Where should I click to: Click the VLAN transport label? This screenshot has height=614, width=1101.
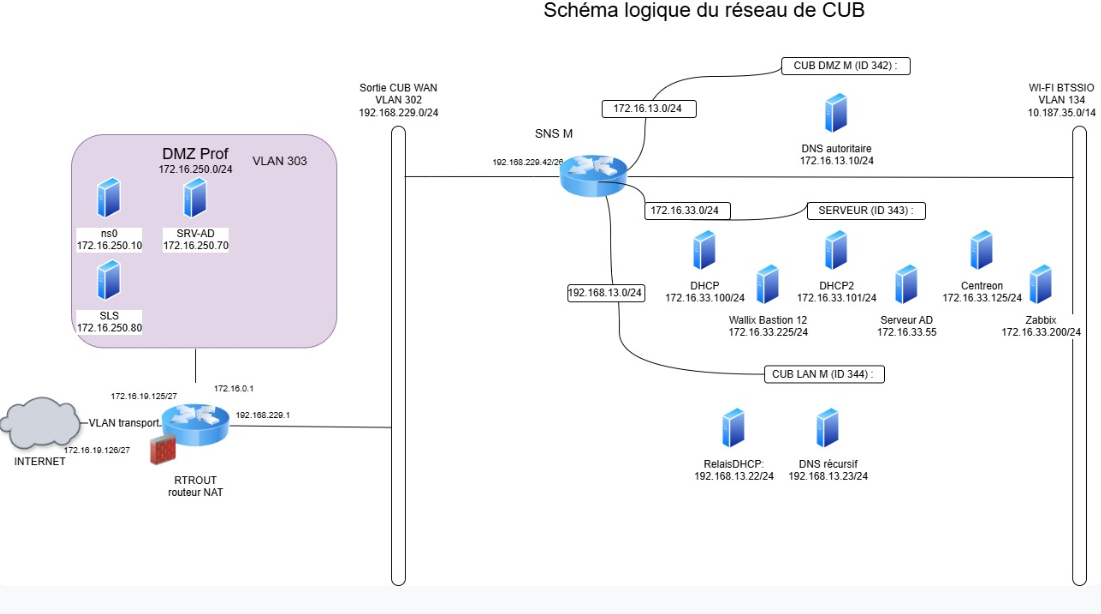click(x=124, y=423)
